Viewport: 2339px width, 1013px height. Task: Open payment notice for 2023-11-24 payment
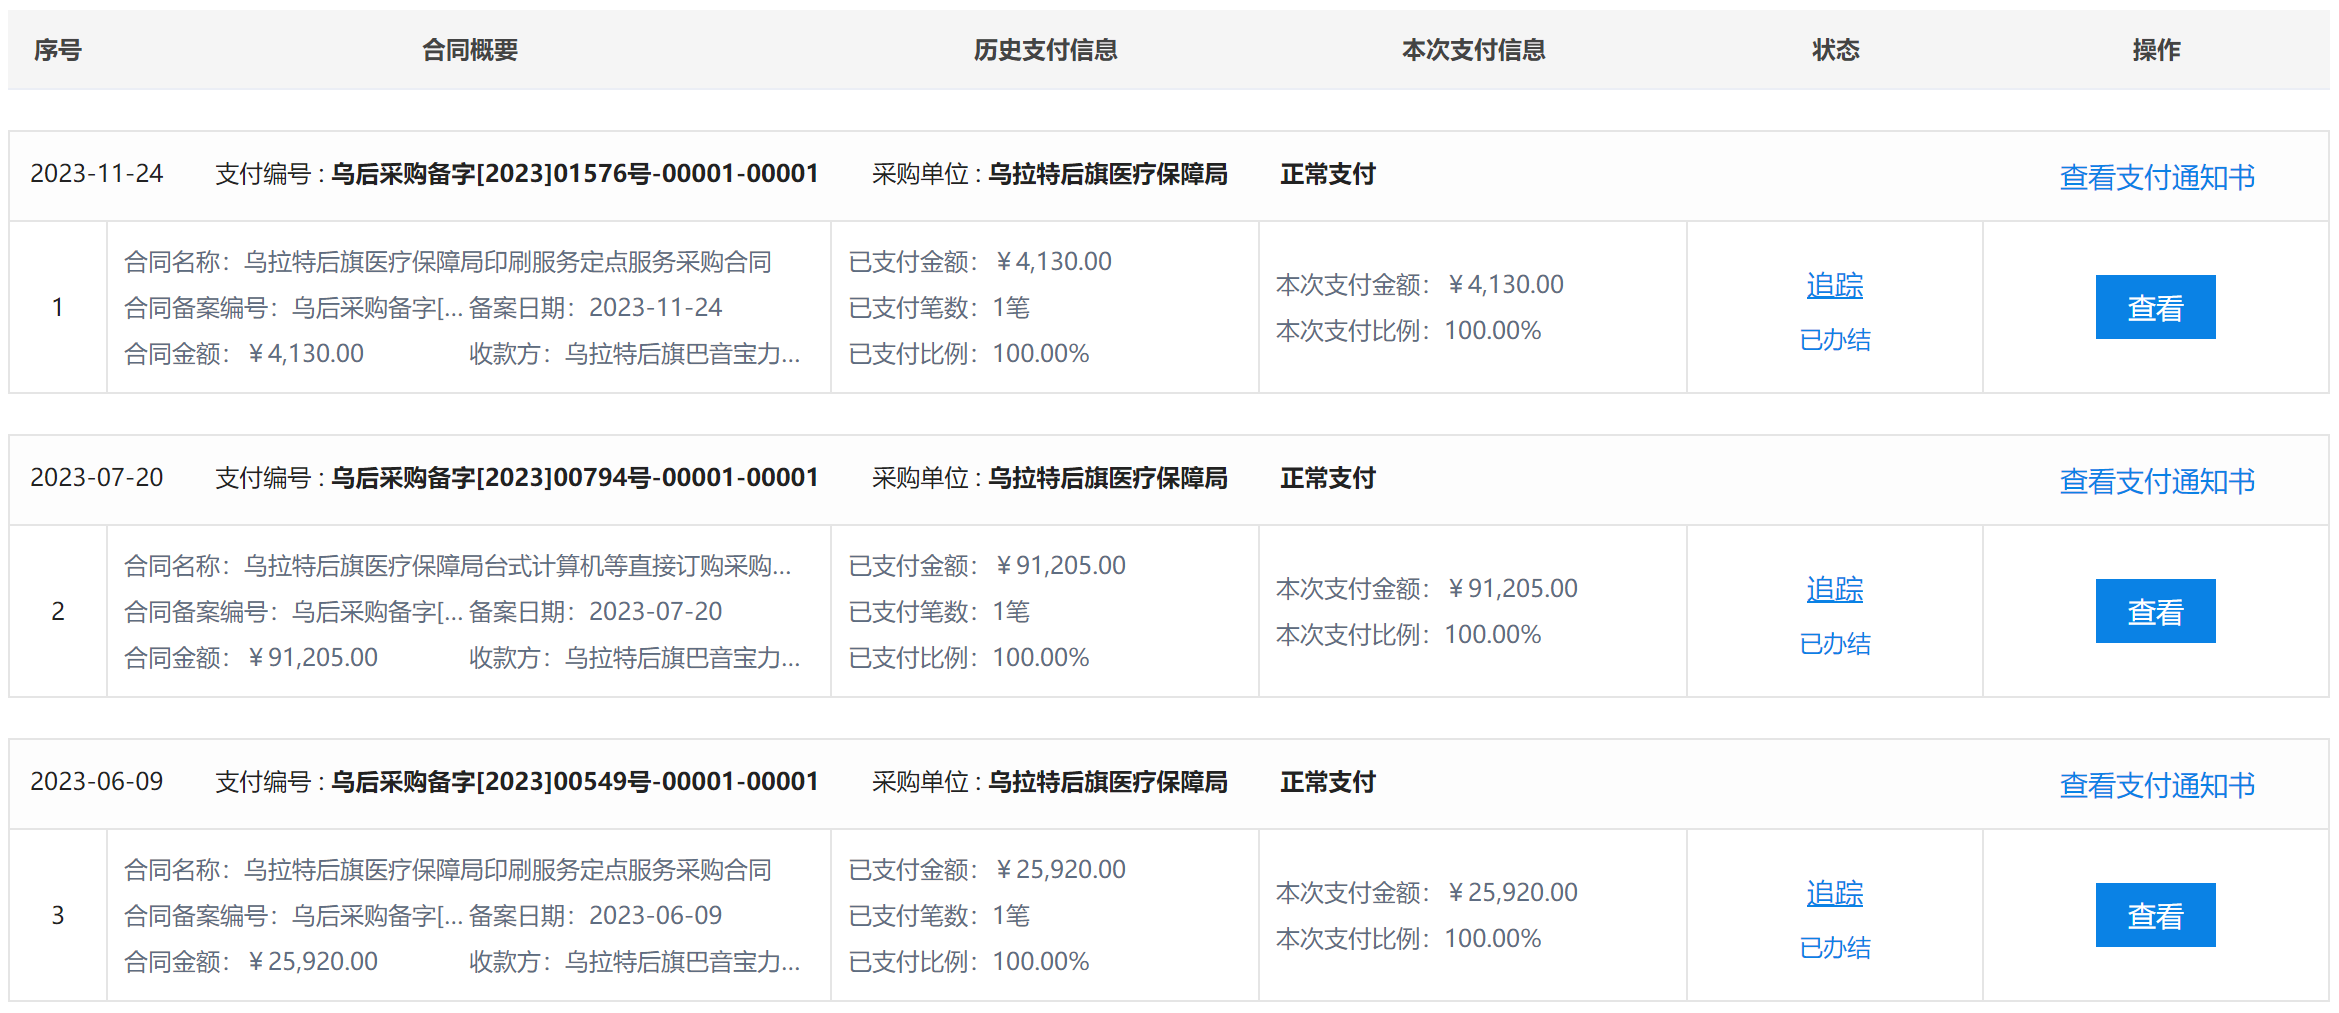click(x=2157, y=177)
